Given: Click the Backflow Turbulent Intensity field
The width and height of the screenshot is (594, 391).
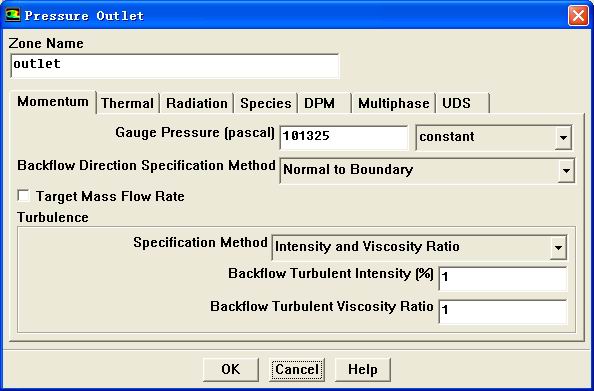Looking at the screenshot, I should pyautogui.click(x=503, y=278).
